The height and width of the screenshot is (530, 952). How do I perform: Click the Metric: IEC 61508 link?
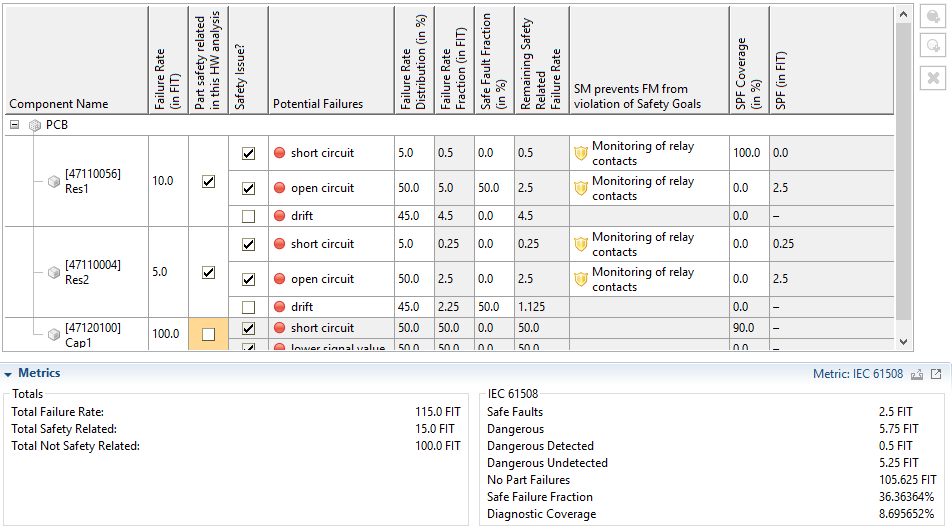[x=859, y=374]
